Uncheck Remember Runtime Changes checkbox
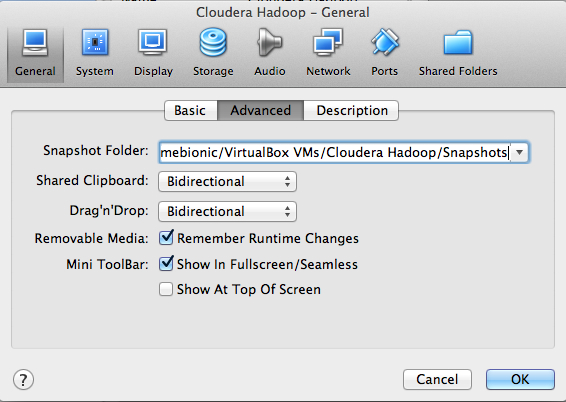 coord(166,238)
